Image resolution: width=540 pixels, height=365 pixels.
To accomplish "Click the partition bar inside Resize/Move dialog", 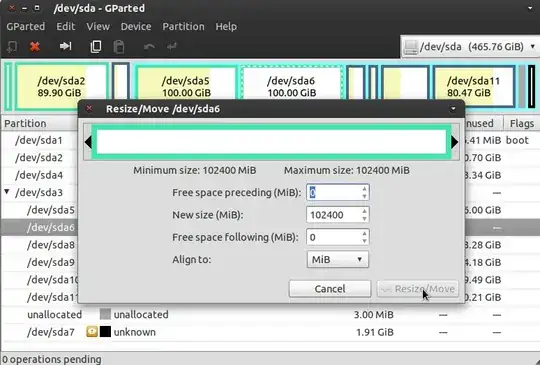I will pyautogui.click(x=271, y=142).
